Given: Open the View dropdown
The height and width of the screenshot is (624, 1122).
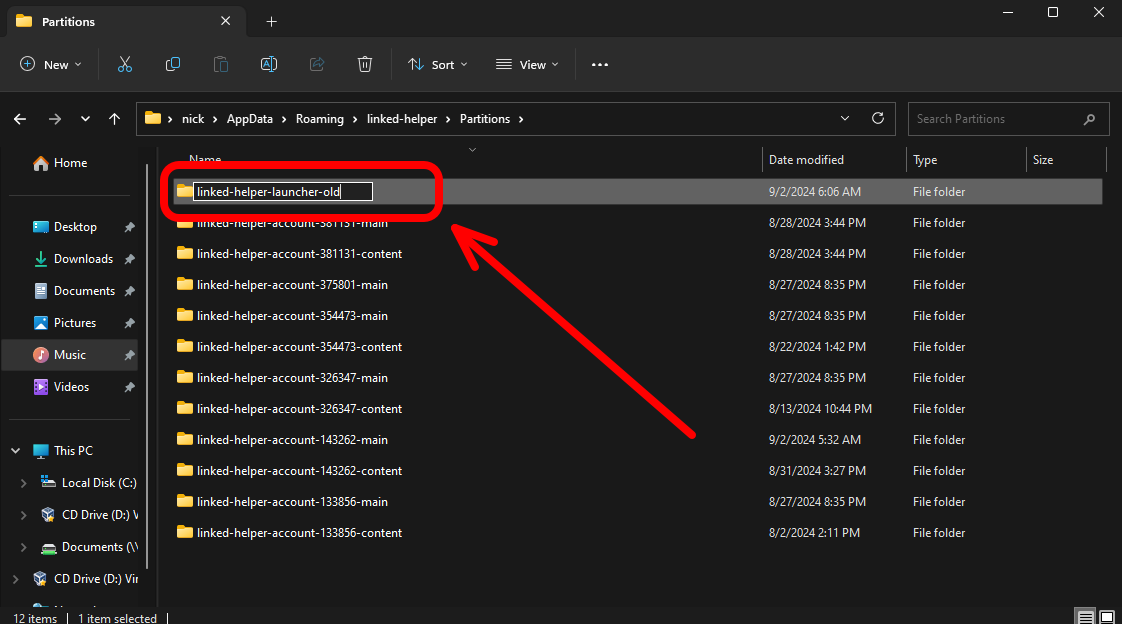Looking at the screenshot, I should pos(528,65).
